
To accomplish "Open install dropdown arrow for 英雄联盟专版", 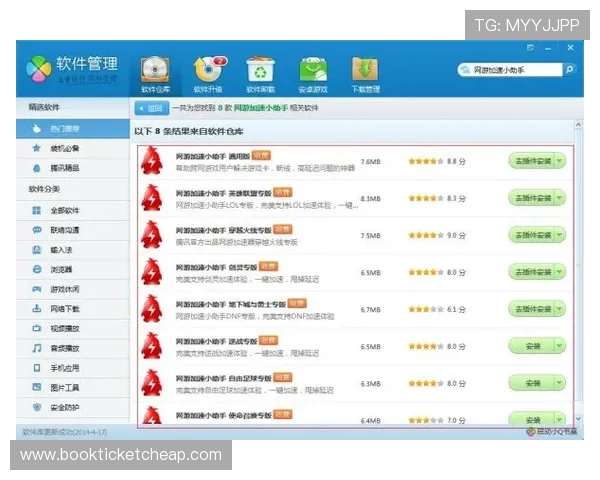I will pos(559,198).
